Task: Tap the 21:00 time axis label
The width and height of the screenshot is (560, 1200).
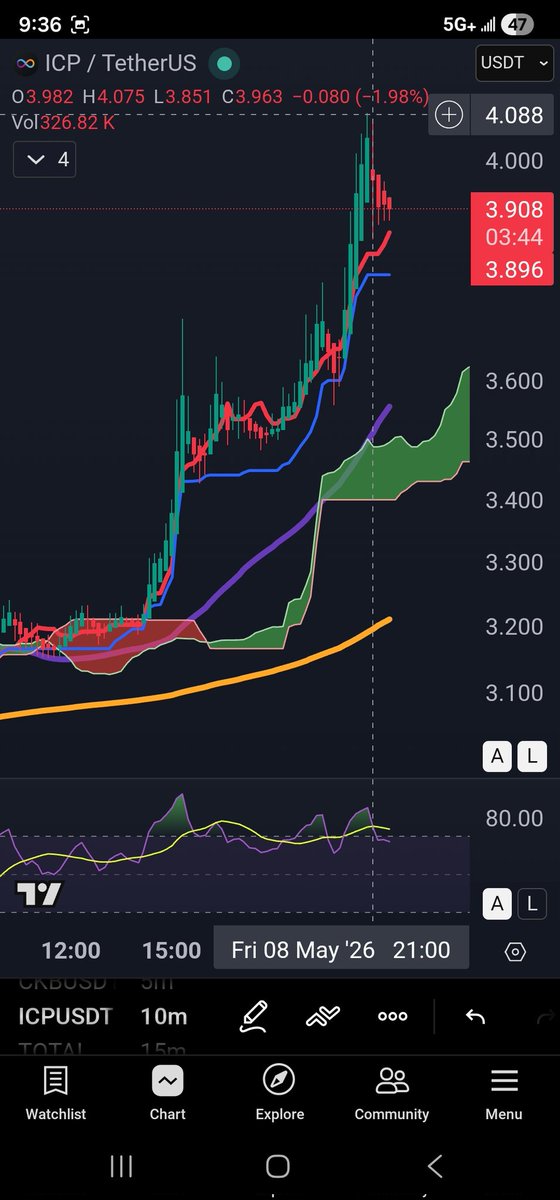Action: tap(421, 950)
